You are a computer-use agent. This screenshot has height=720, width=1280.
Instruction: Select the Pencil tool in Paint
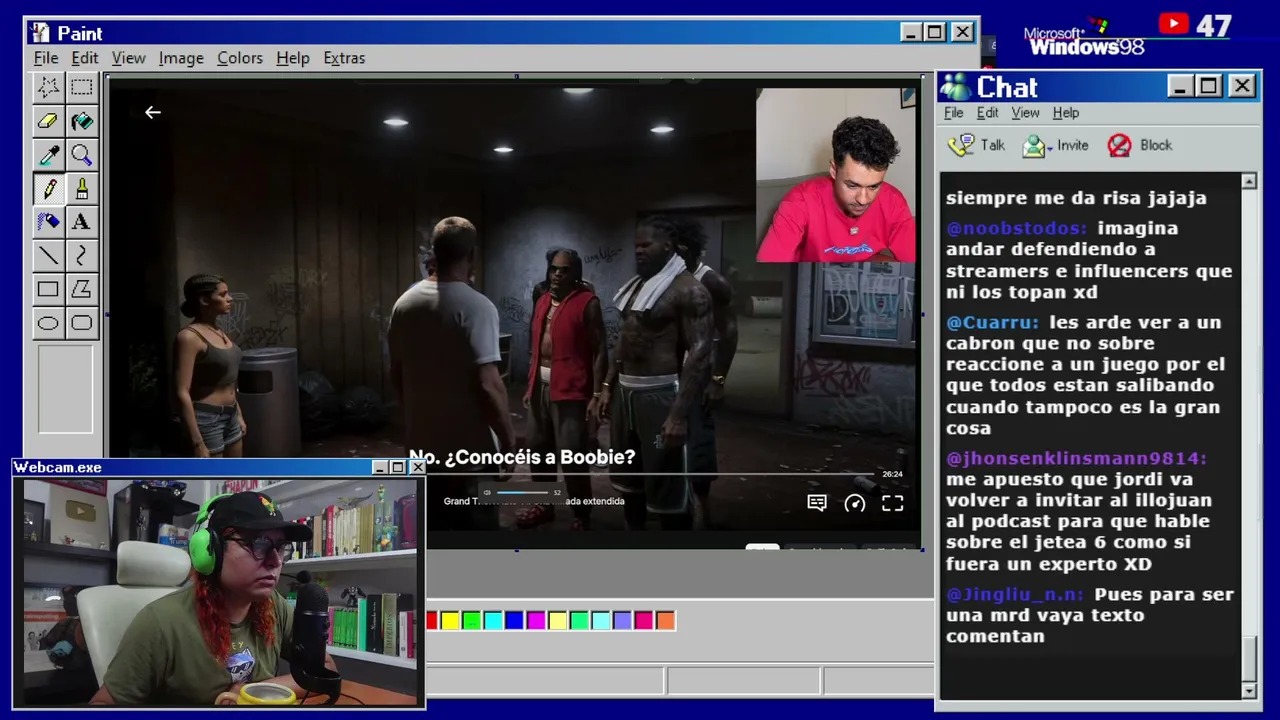(48, 189)
